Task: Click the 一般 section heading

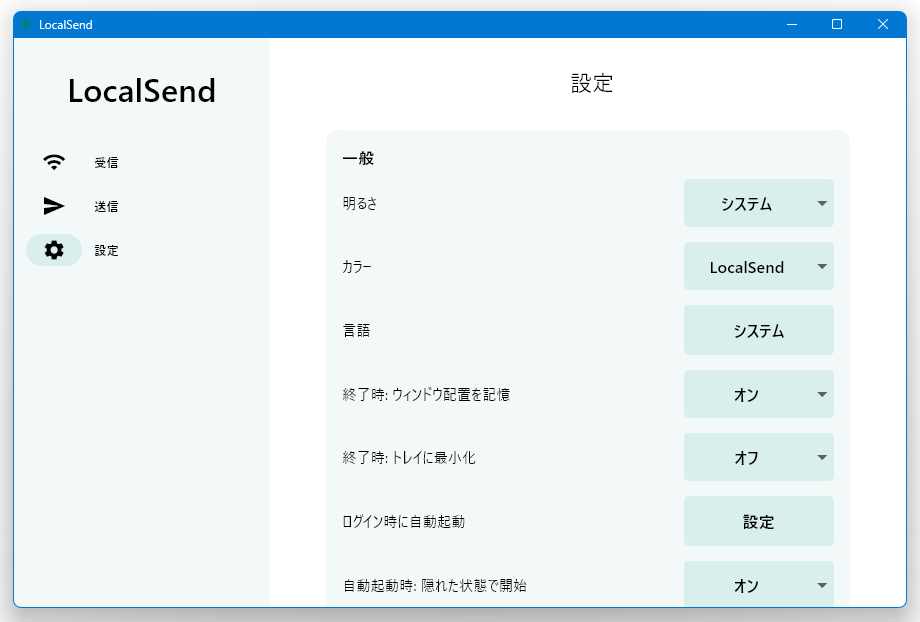Action: (358, 158)
